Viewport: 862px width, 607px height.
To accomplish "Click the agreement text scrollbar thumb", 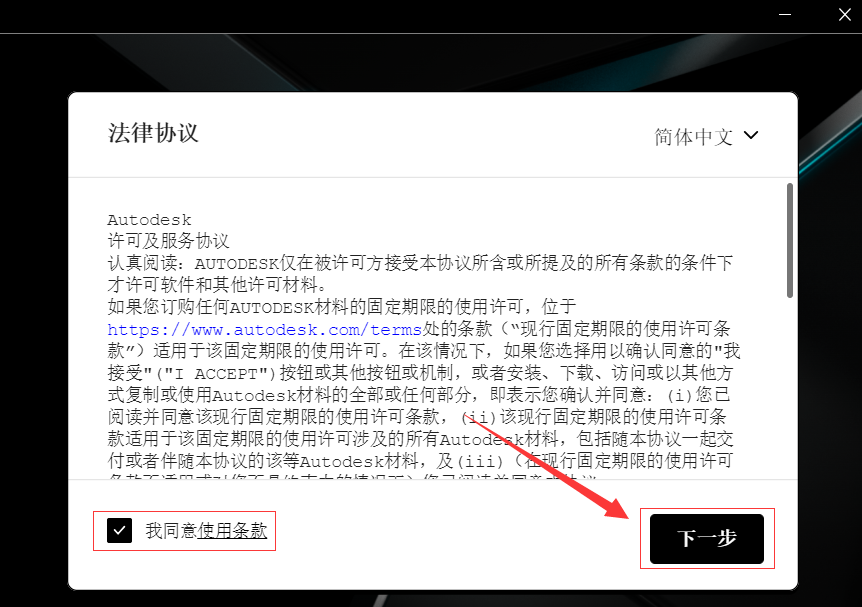I will pos(790,240).
